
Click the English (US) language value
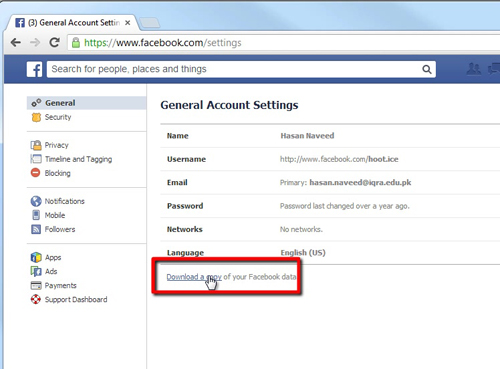[303, 253]
